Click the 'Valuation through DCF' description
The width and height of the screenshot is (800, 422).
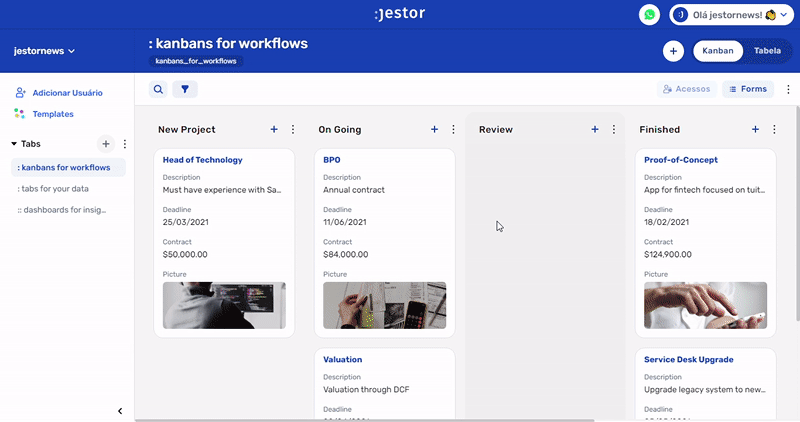tap(366, 389)
